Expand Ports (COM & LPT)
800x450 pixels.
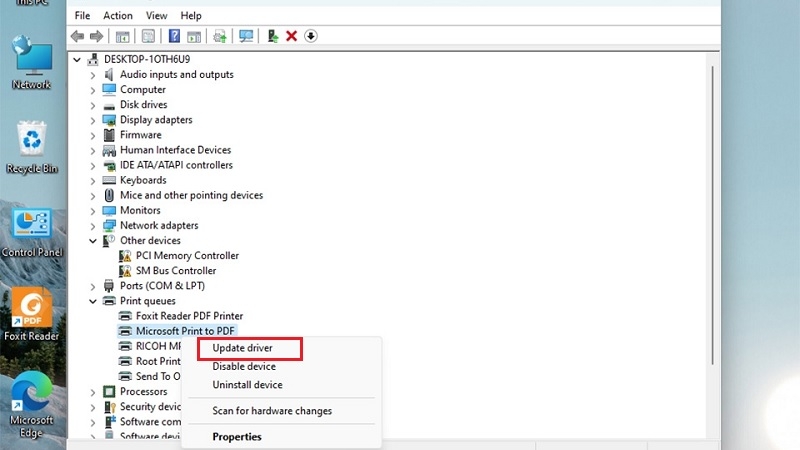pos(93,286)
